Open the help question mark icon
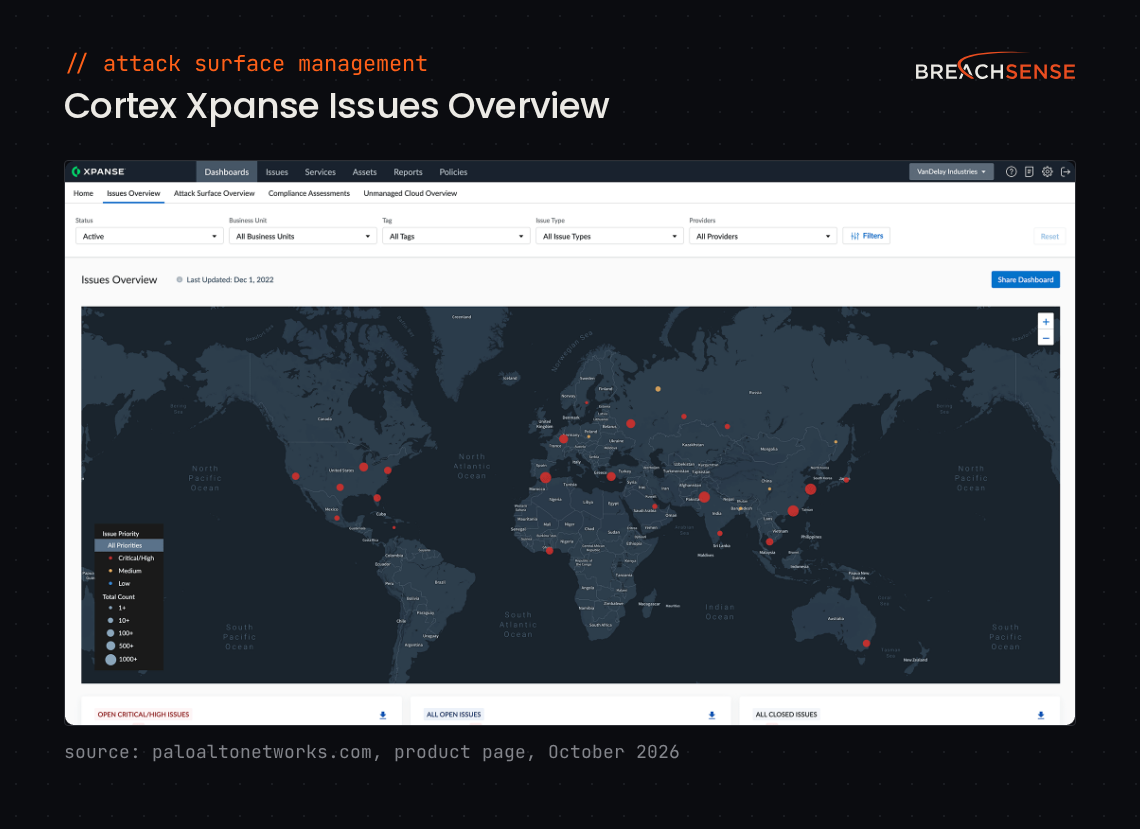This screenshot has height=829, width=1140. pyautogui.click(x=1011, y=172)
